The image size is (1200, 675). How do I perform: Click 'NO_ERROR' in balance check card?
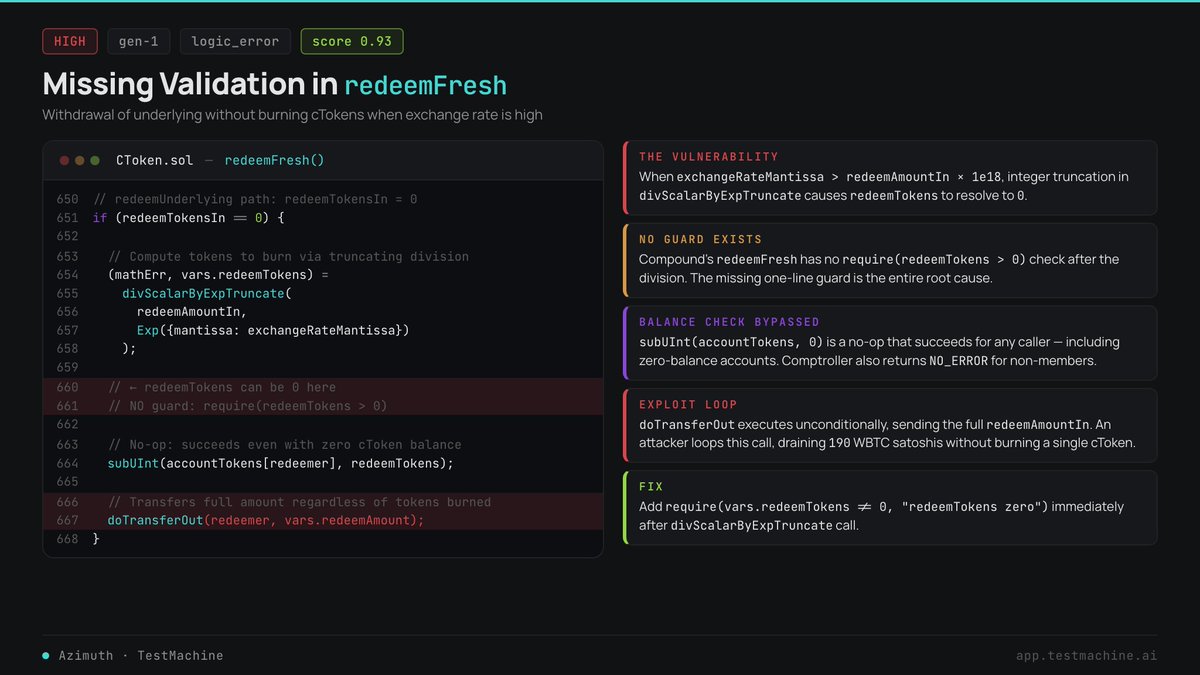(959, 361)
